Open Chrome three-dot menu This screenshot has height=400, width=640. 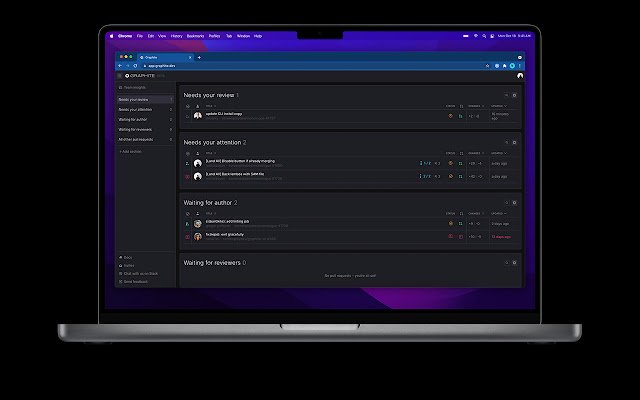[x=520, y=66]
